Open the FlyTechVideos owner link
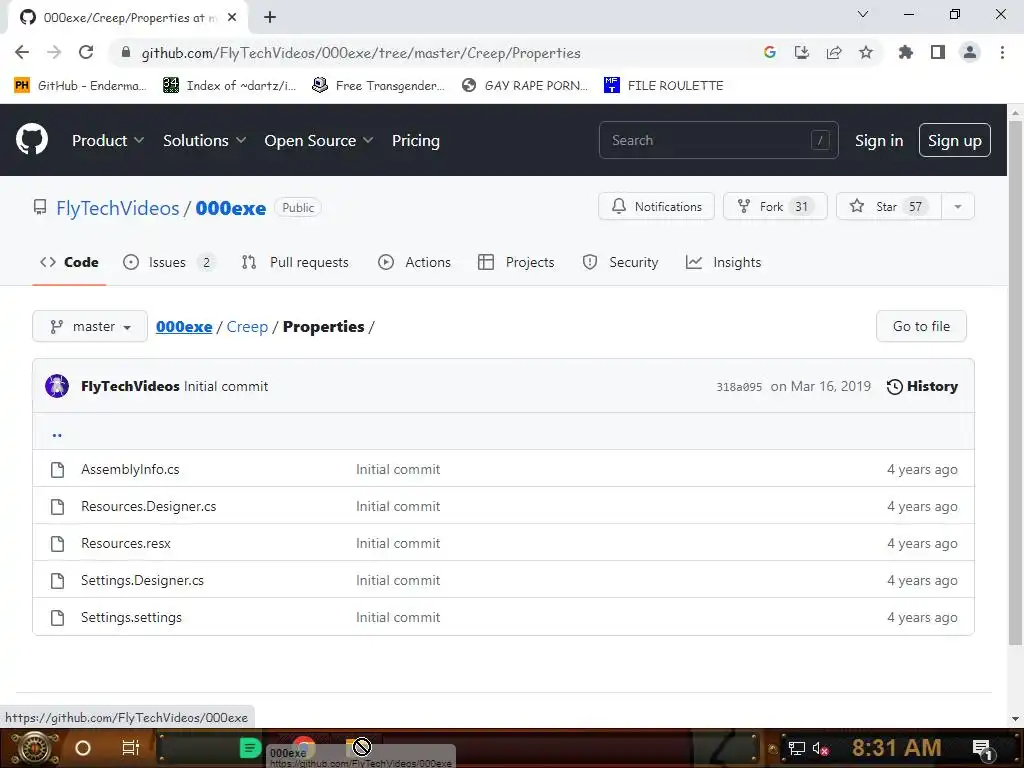 click(x=118, y=208)
